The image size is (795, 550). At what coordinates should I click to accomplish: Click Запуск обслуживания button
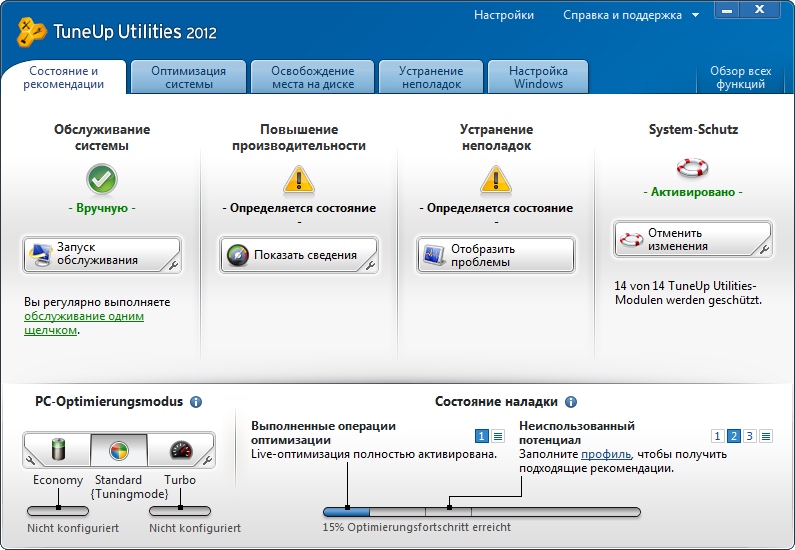coord(102,254)
